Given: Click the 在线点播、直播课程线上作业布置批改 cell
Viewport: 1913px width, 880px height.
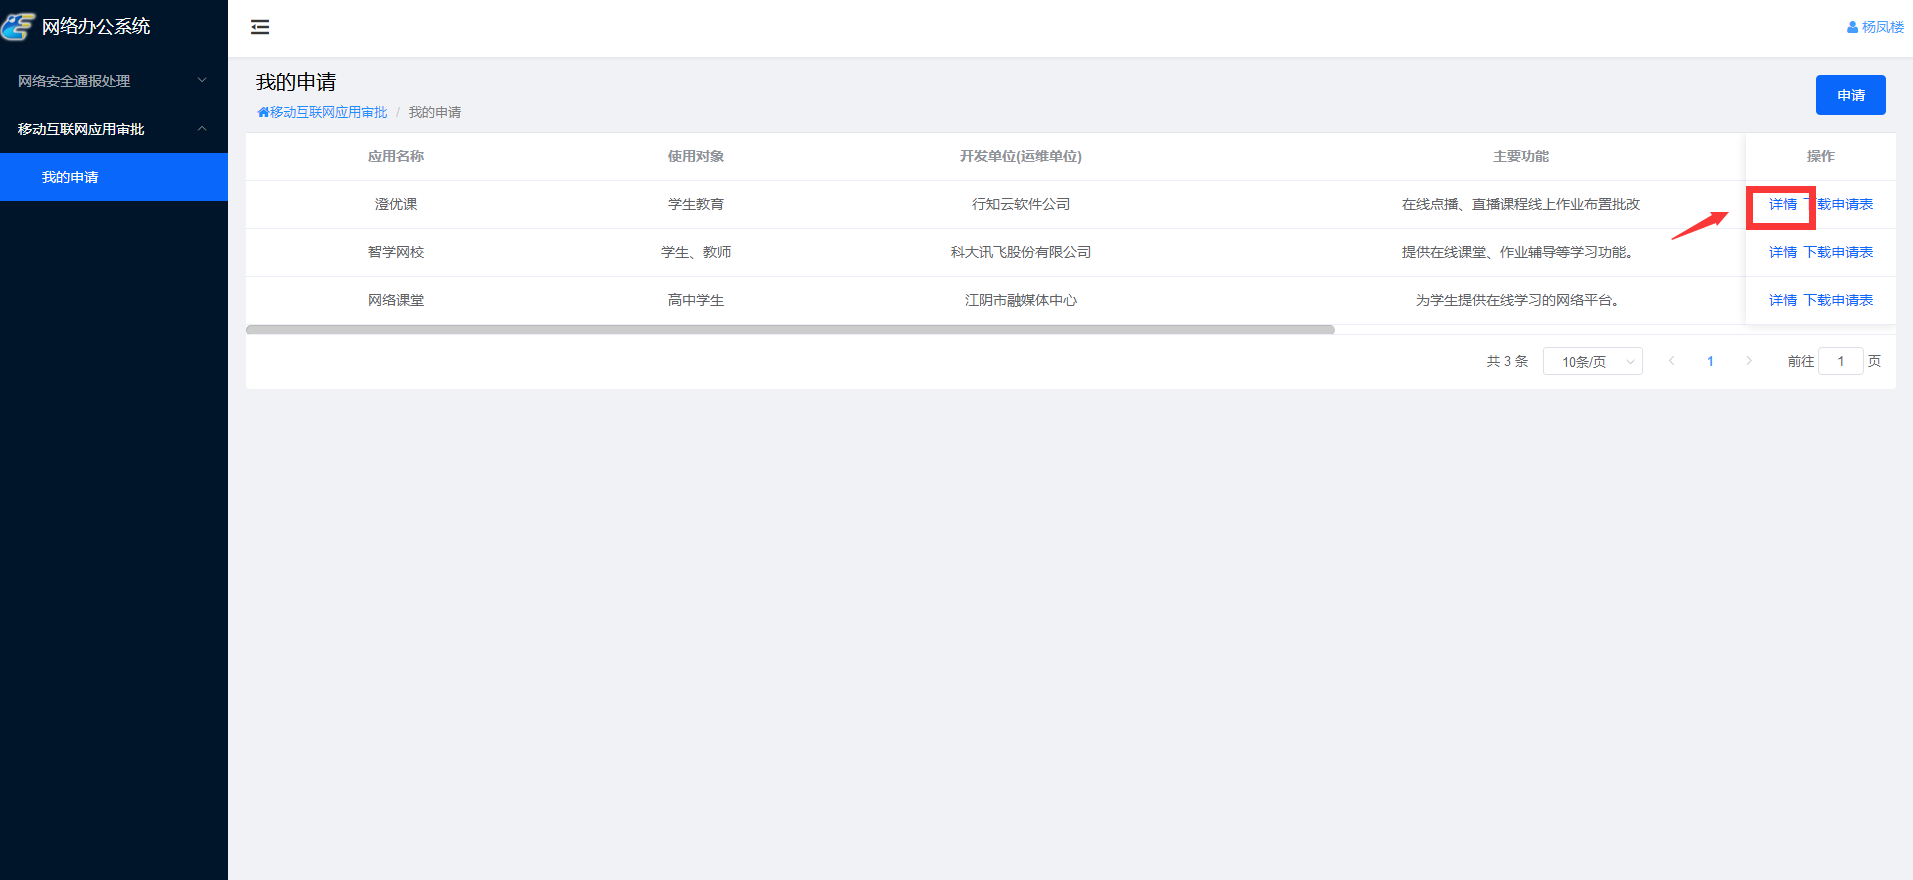Looking at the screenshot, I should pos(1521,204).
